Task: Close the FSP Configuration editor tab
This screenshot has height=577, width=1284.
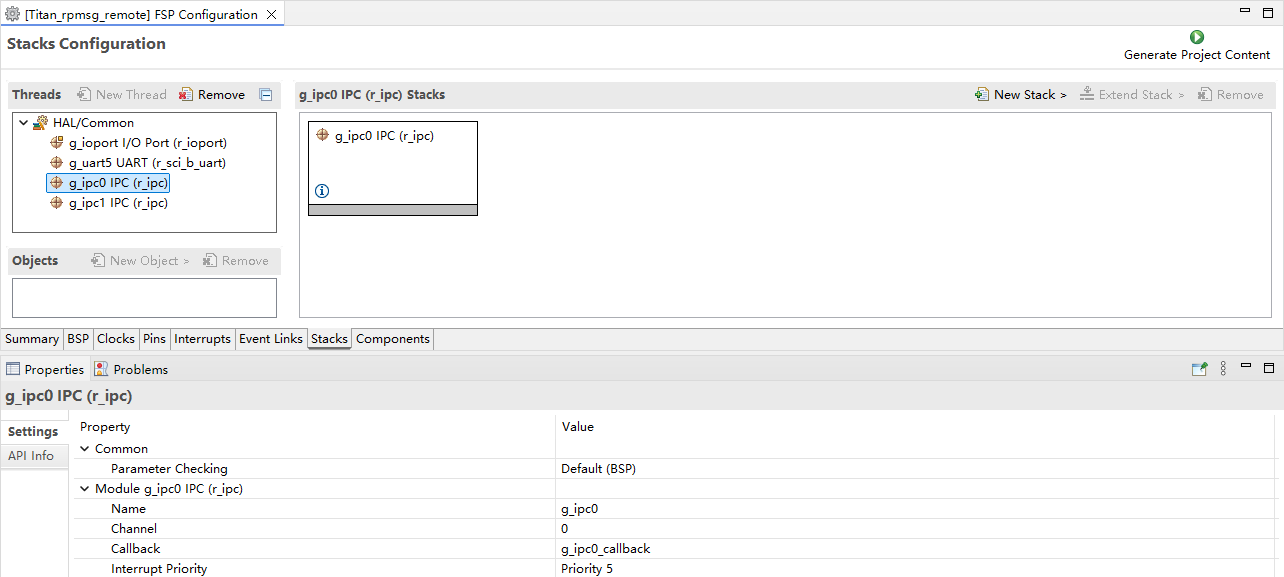Action: click(x=271, y=15)
